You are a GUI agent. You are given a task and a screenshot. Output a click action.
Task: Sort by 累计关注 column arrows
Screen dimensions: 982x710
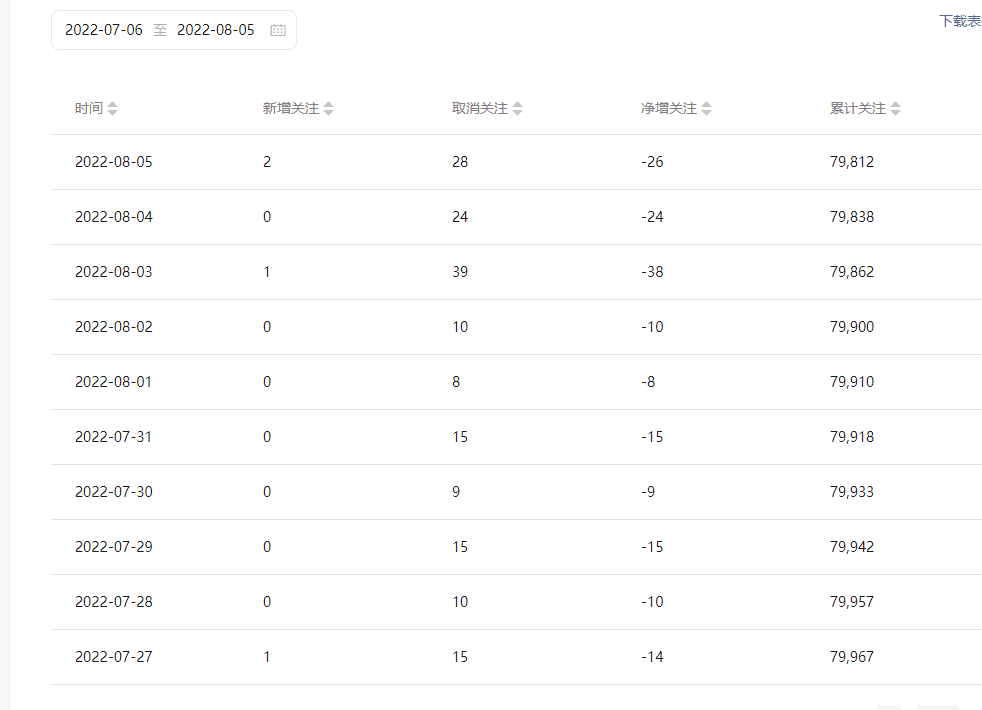pyautogui.click(x=896, y=108)
